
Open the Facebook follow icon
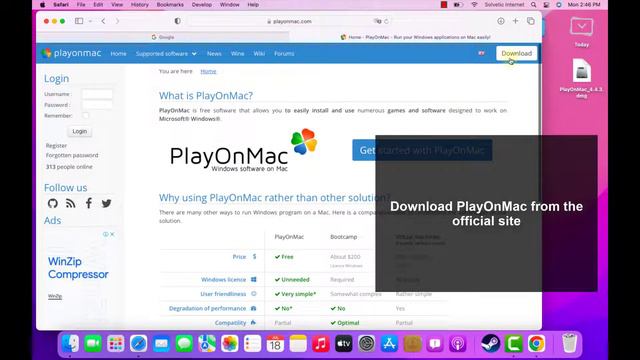click(89, 203)
